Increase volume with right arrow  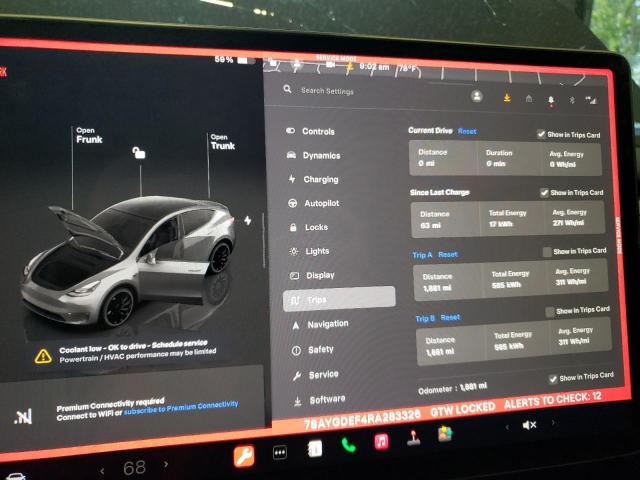pyautogui.click(x=553, y=423)
